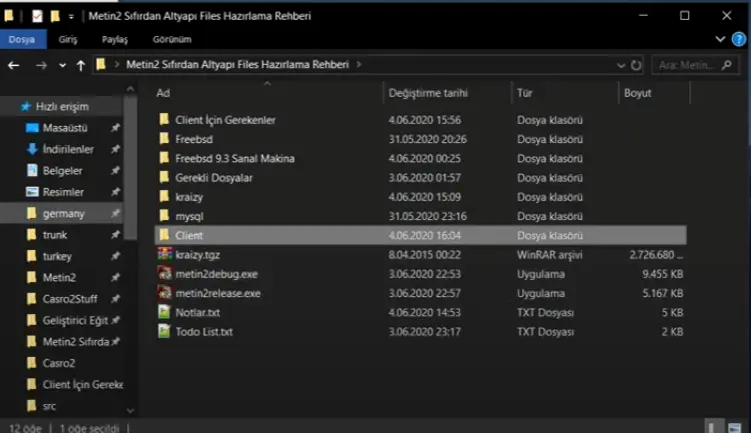Open the Görünüm ribbon tab
Image resolution: width=751 pixels, height=433 pixels.
click(x=172, y=39)
